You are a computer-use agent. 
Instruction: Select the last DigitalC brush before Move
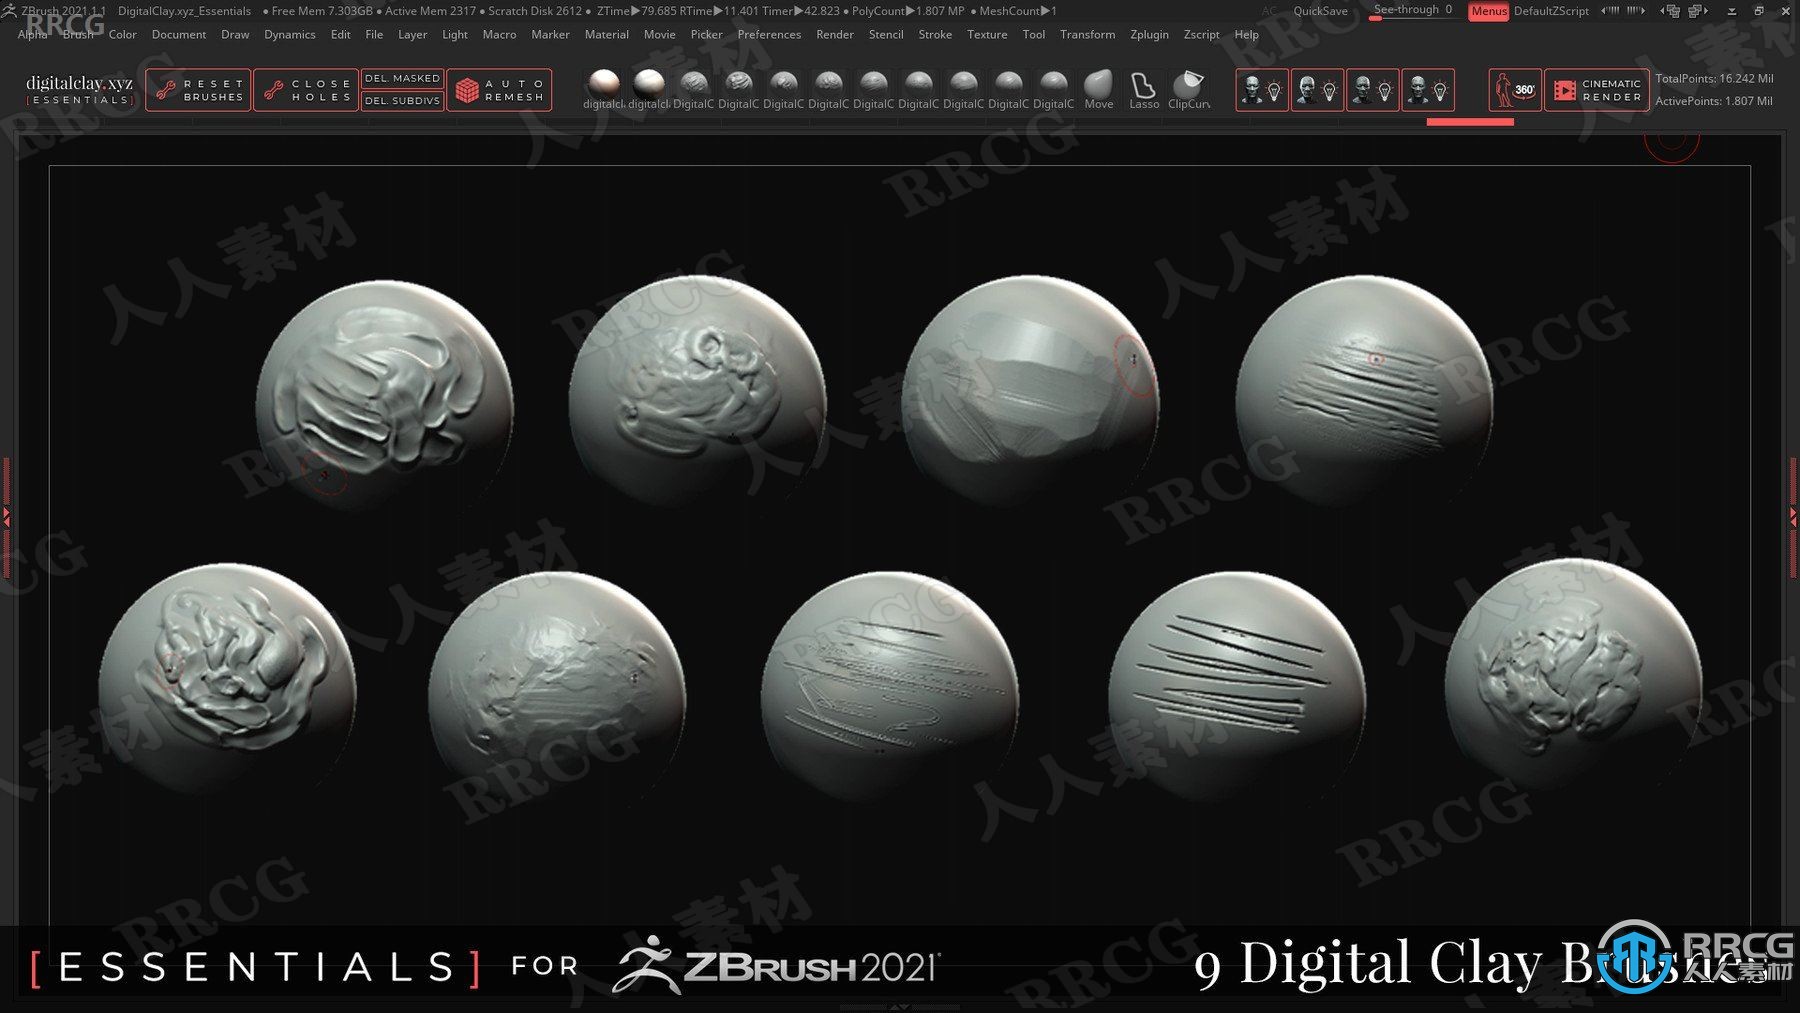1053,90
